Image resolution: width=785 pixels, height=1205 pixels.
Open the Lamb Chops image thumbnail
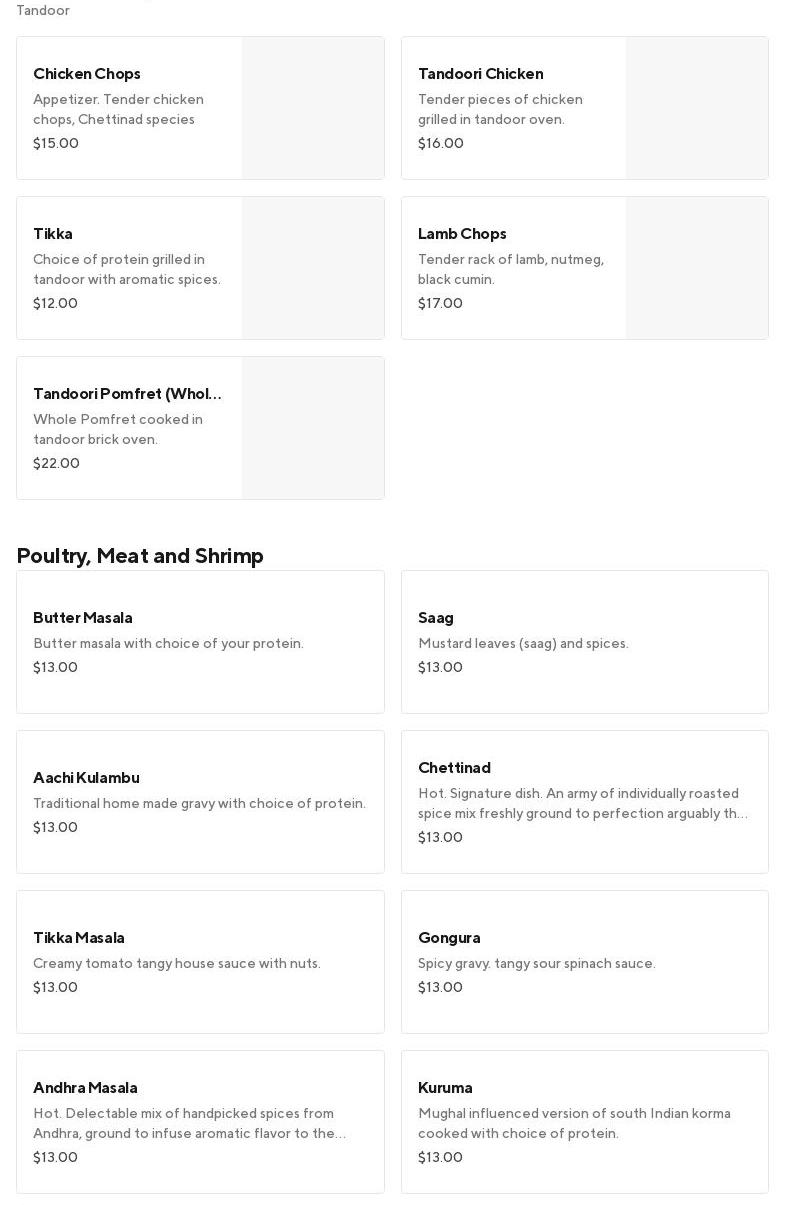pos(697,268)
